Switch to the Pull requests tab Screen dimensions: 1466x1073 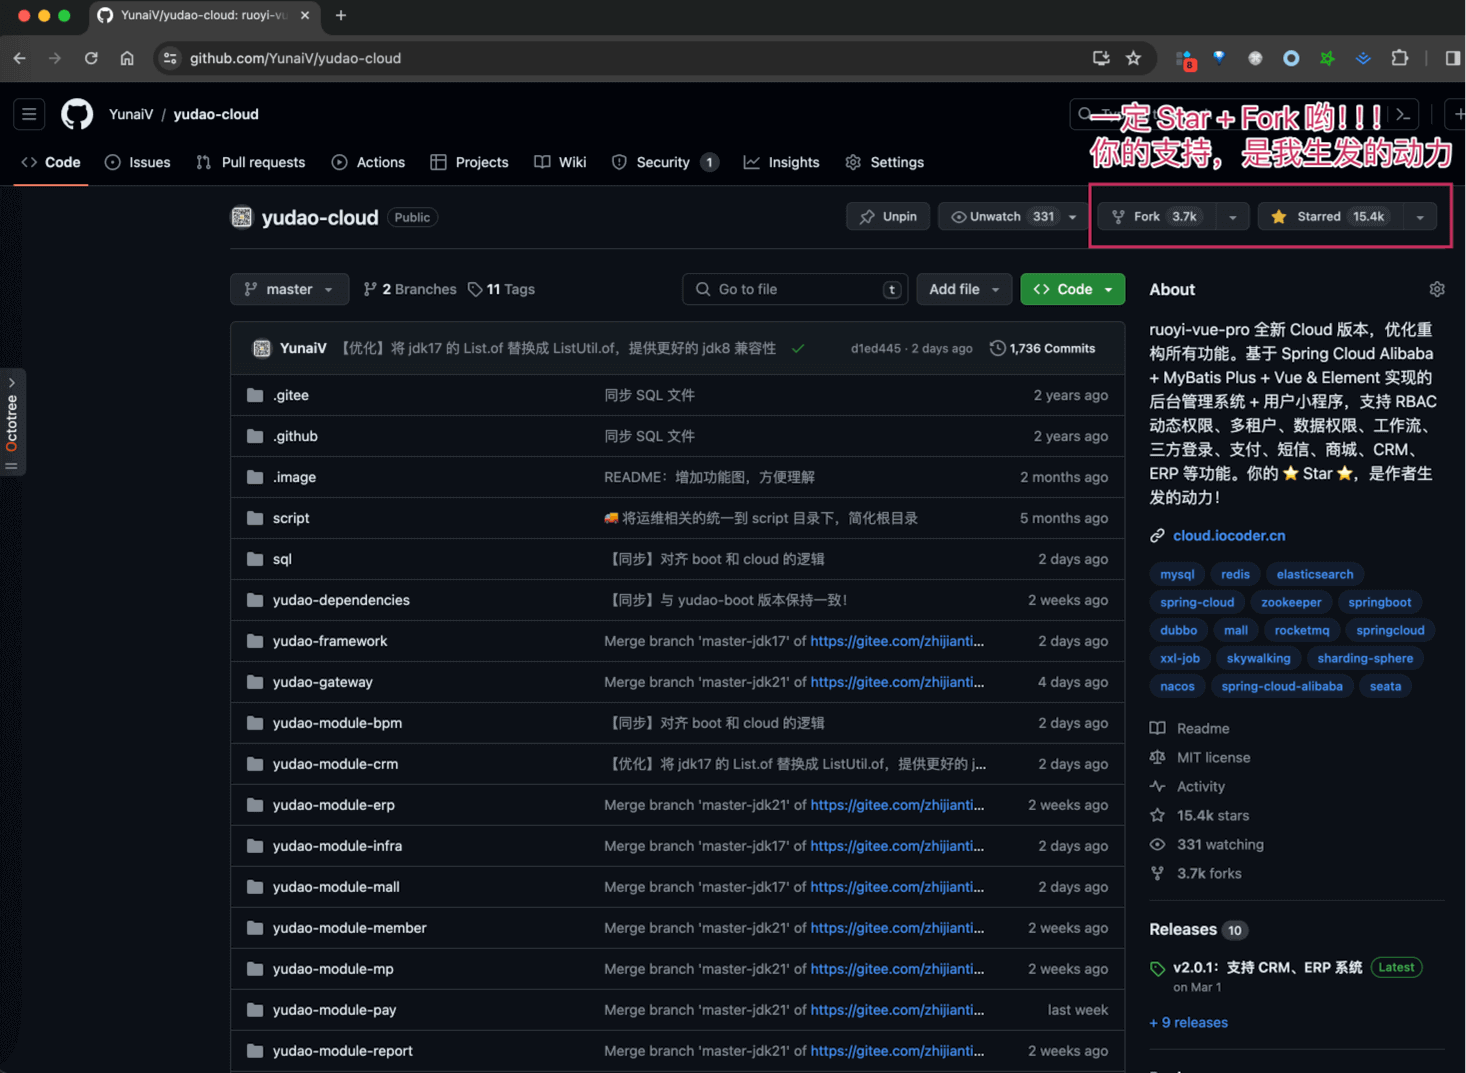tap(251, 162)
